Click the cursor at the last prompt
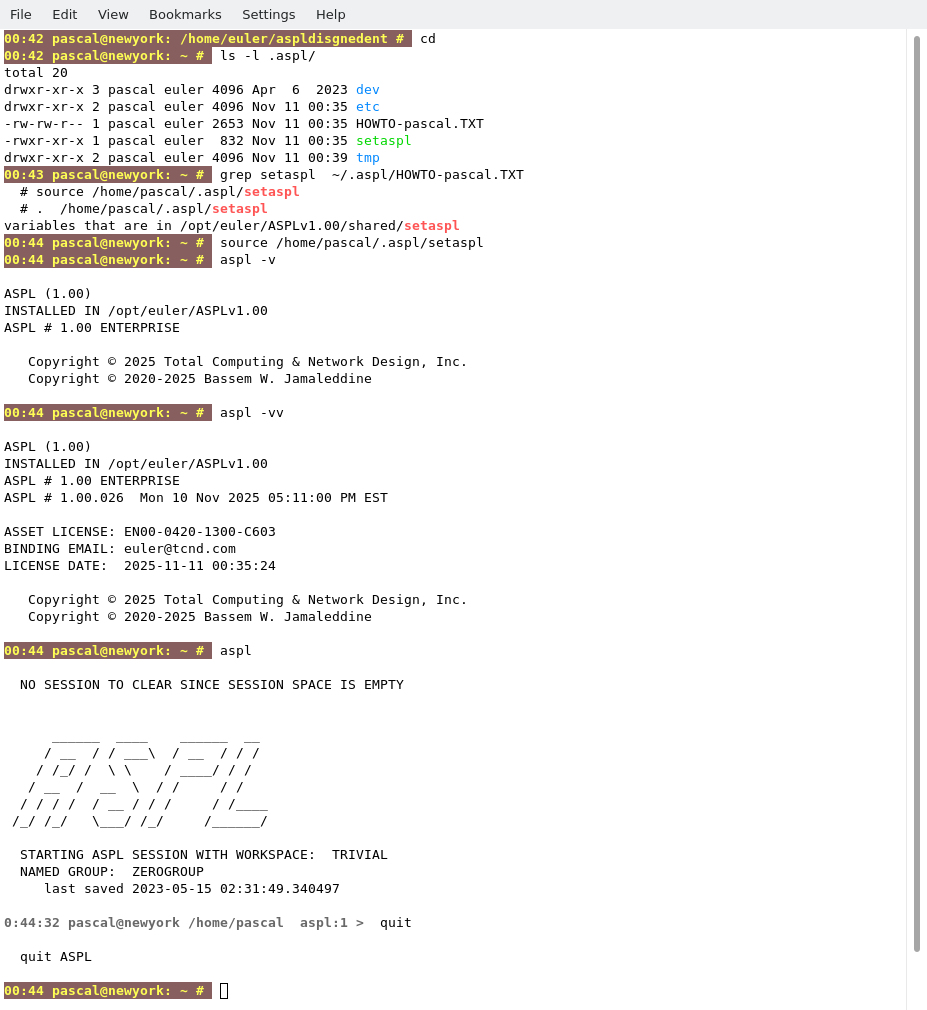This screenshot has width=927, height=1010. [x=224, y=991]
